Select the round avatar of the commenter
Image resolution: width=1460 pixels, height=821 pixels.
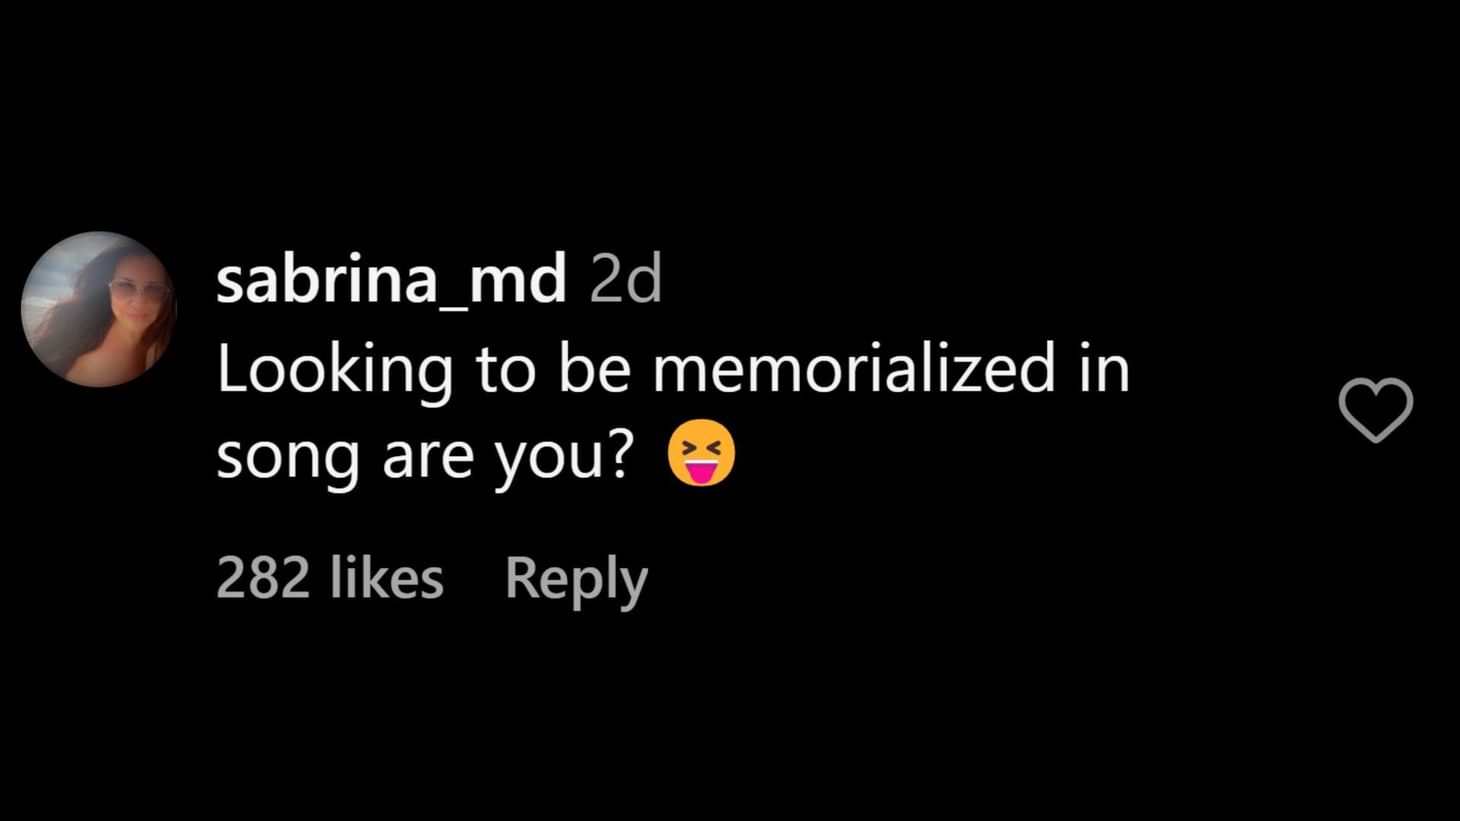coord(98,309)
